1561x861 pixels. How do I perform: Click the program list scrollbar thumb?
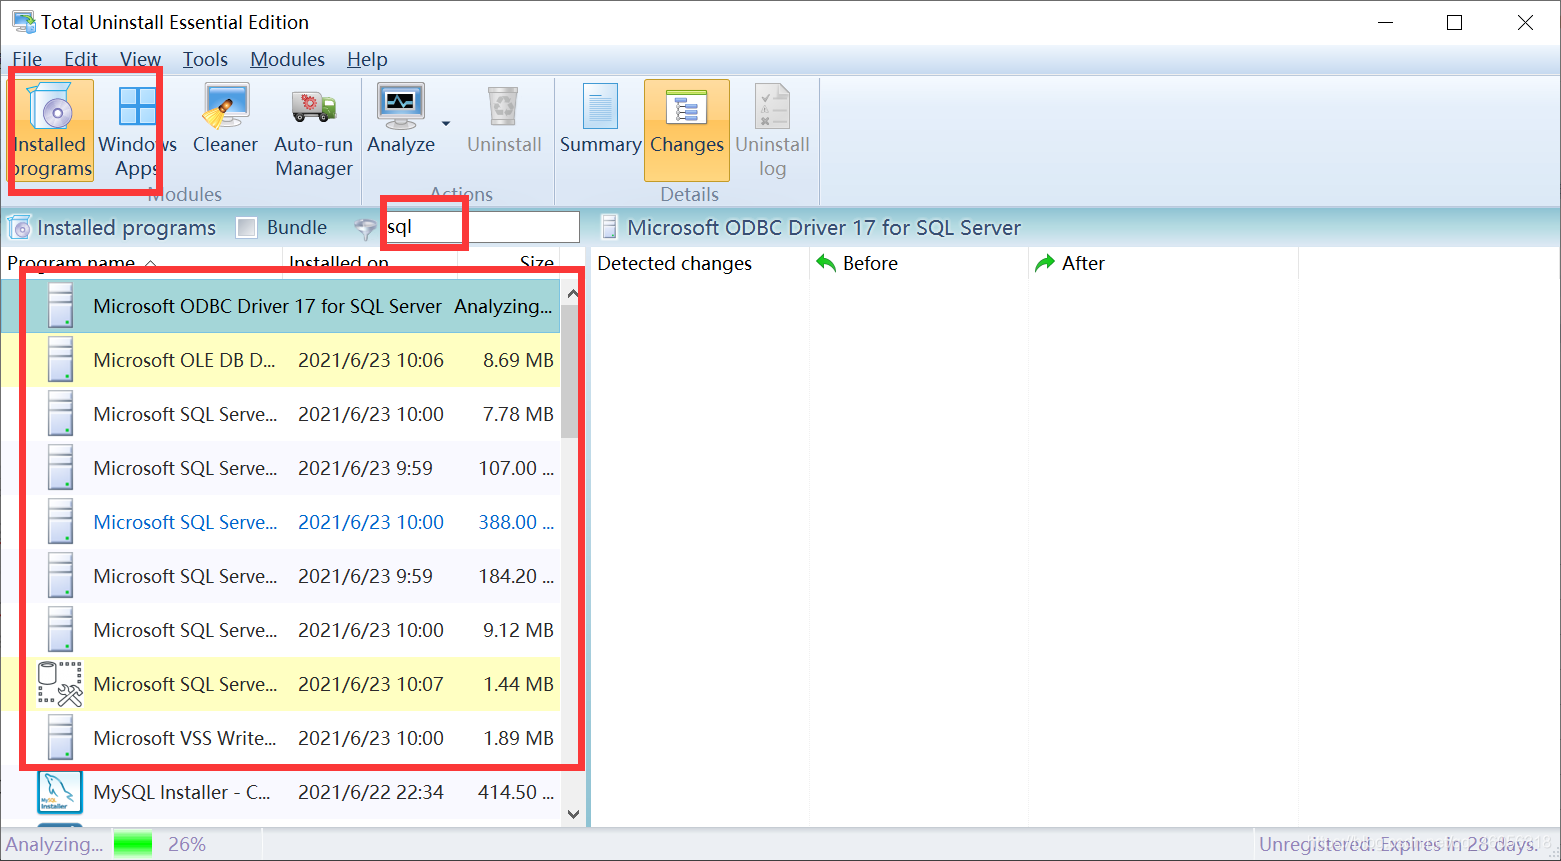click(570, 371)
